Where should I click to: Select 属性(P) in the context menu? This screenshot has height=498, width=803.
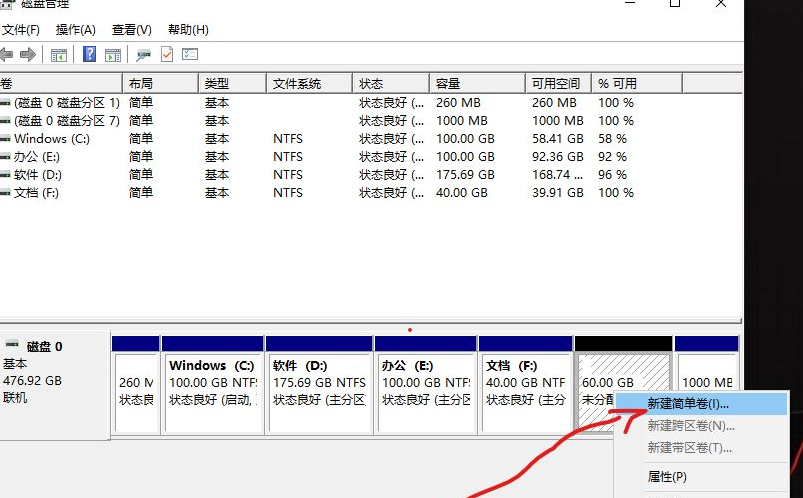[667, 477]
